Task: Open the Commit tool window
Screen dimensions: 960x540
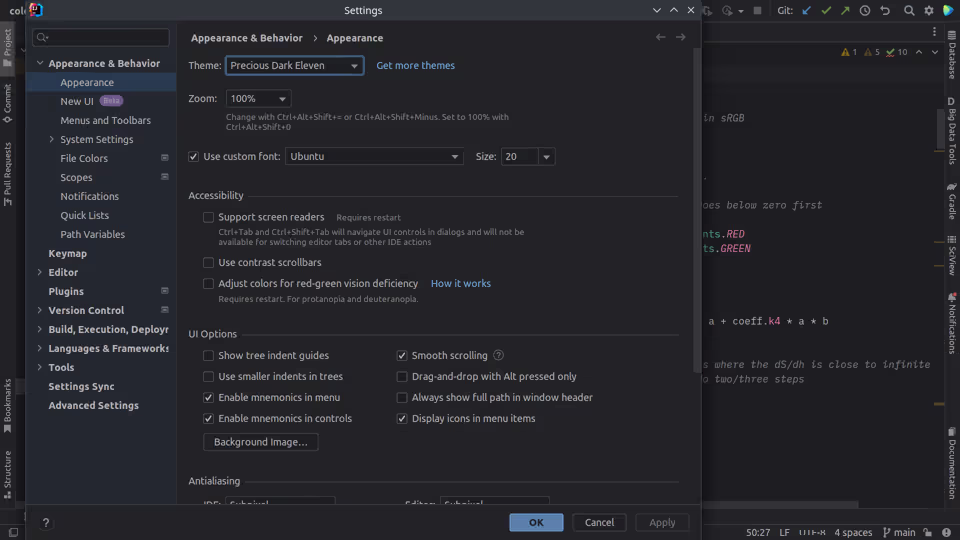Action: [7, 103]
